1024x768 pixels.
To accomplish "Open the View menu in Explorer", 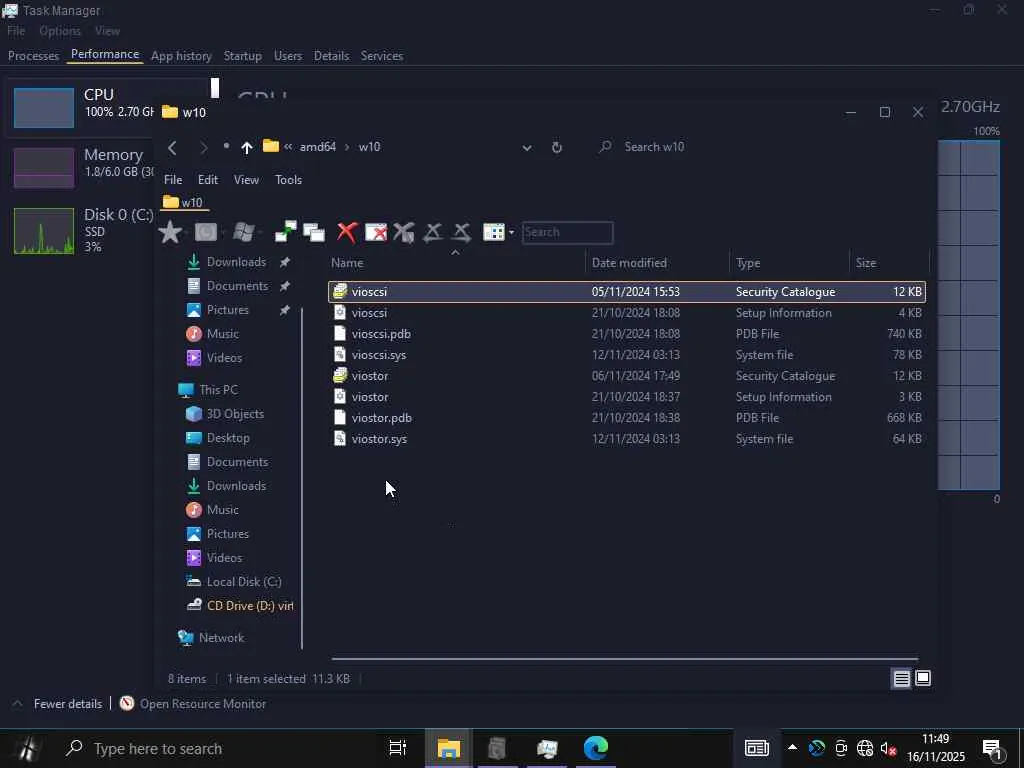I will tap(246, 180).
